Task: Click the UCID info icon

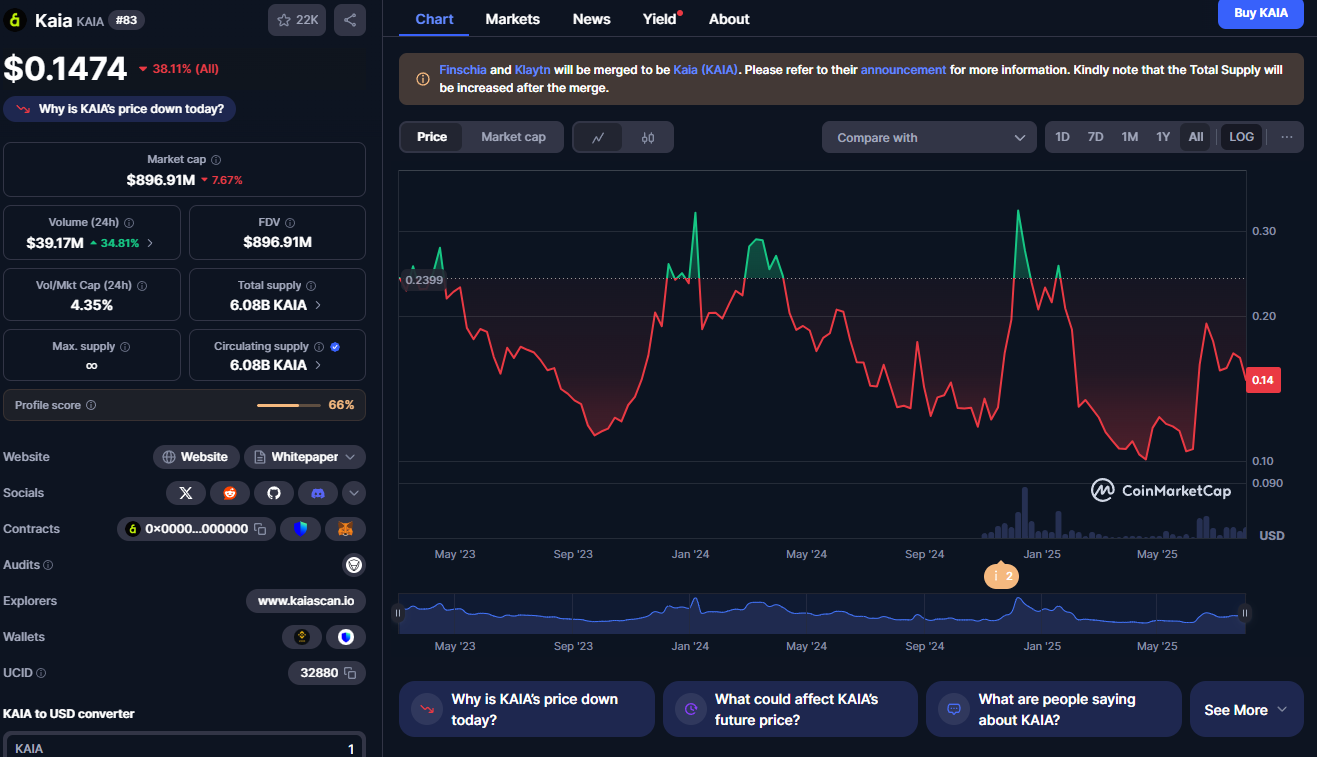Action: [x=41, y=673]
